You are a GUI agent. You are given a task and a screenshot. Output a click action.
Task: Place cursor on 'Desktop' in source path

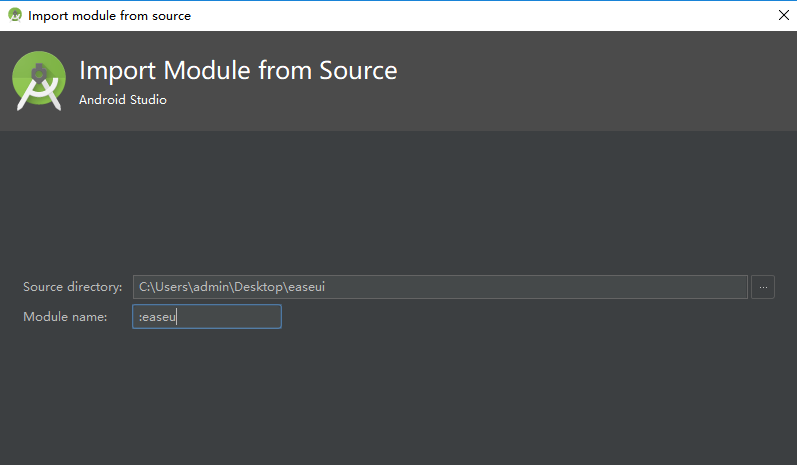(258, 287)
